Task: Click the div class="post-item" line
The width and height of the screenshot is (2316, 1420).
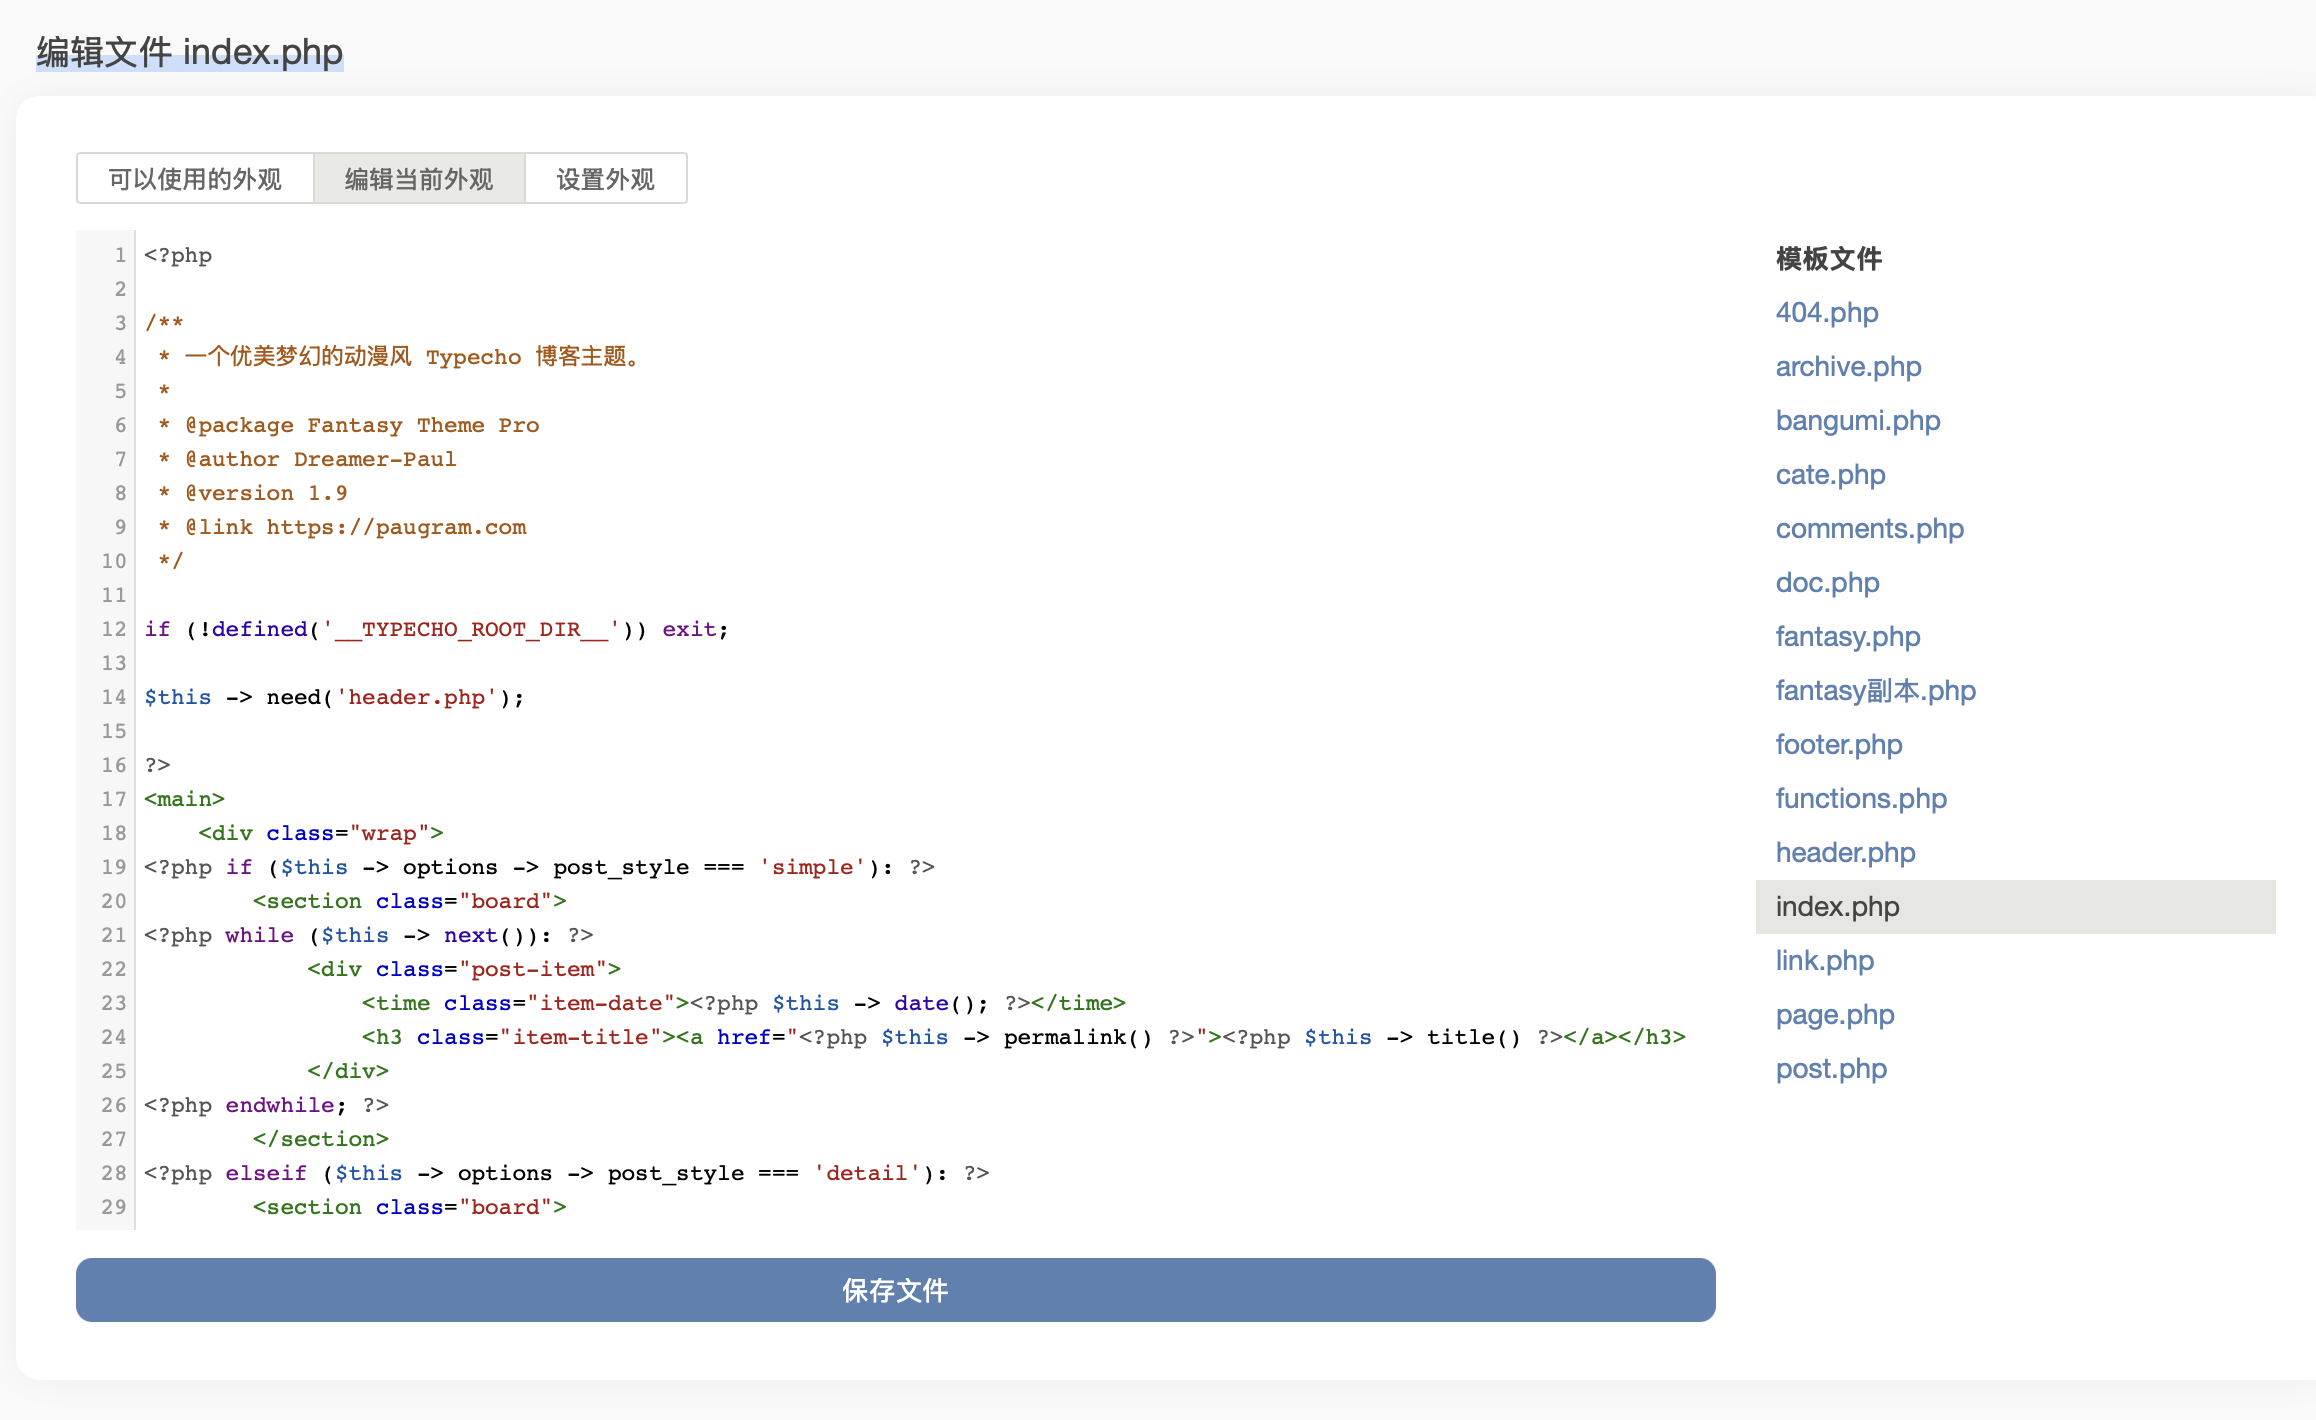Action: pyautogui.click(x=464, y=969)
